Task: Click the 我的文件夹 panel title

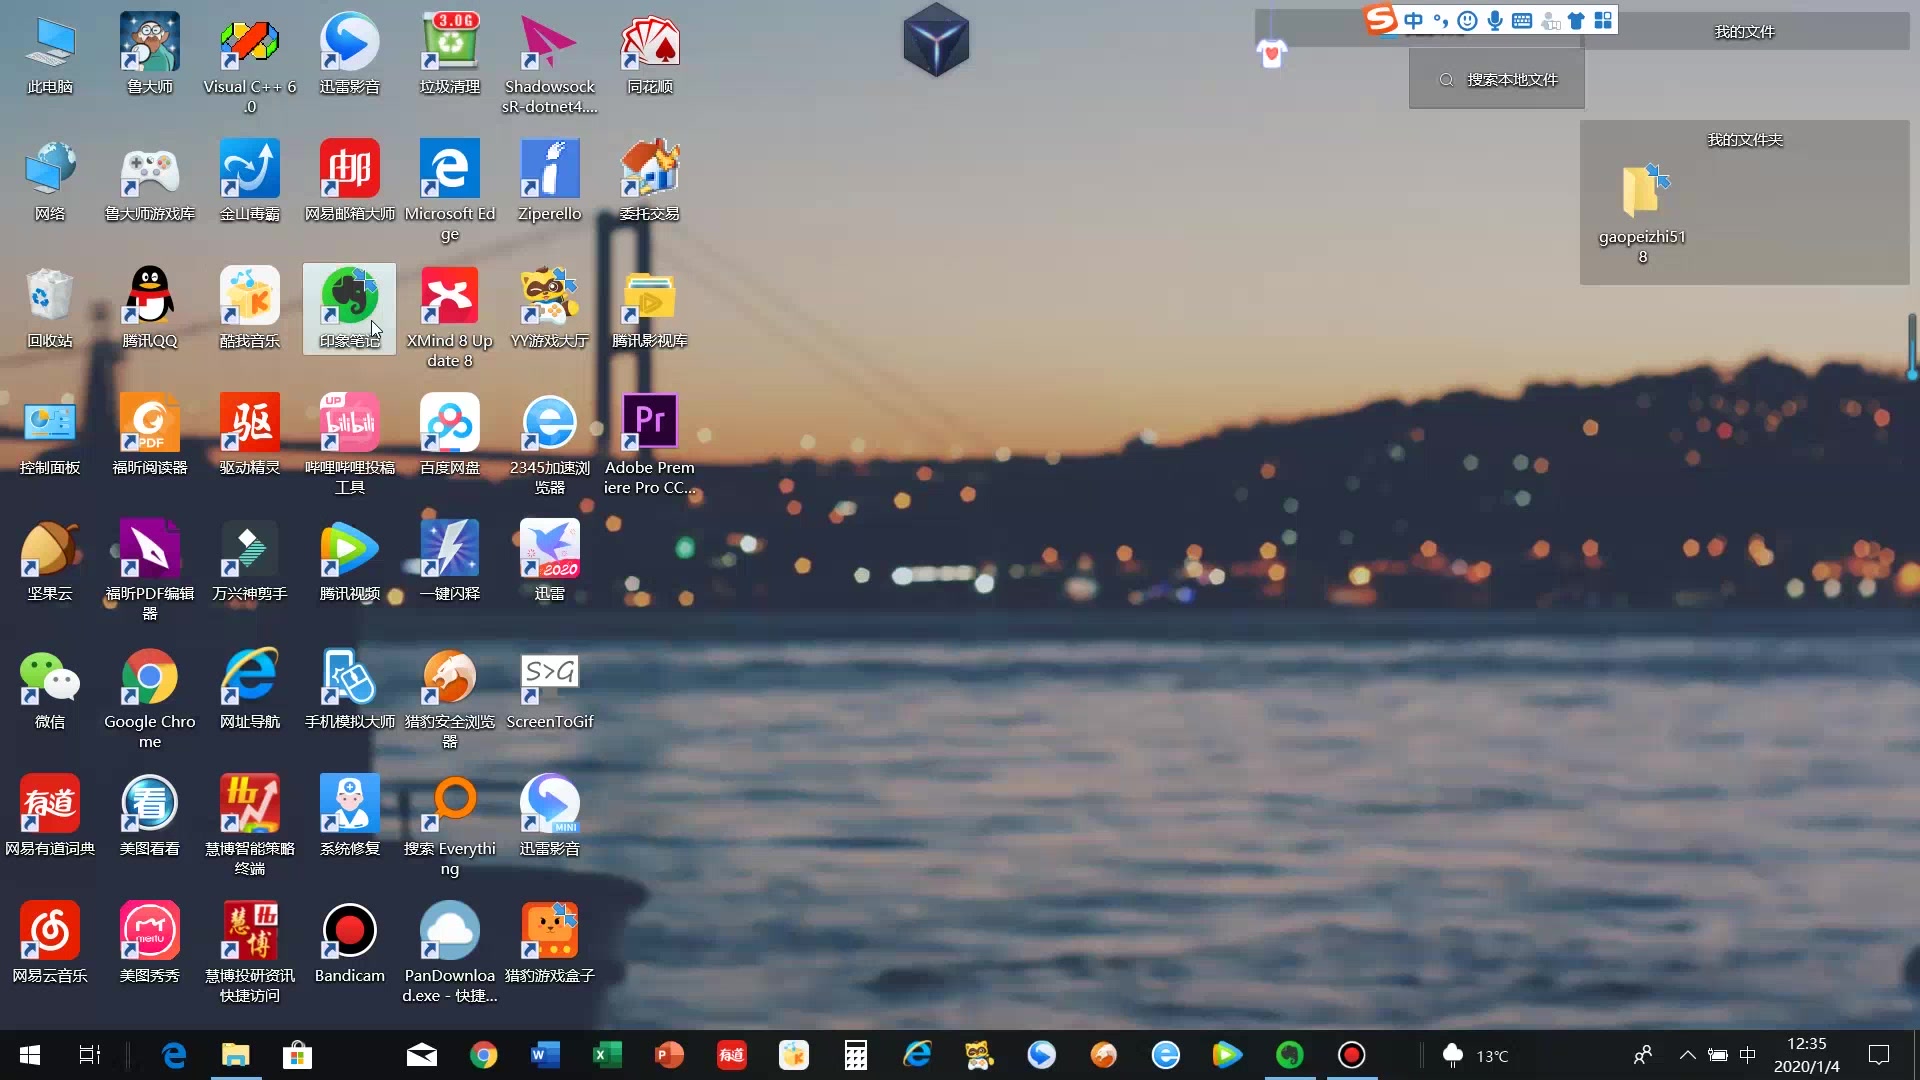Action: (1745, 140)
